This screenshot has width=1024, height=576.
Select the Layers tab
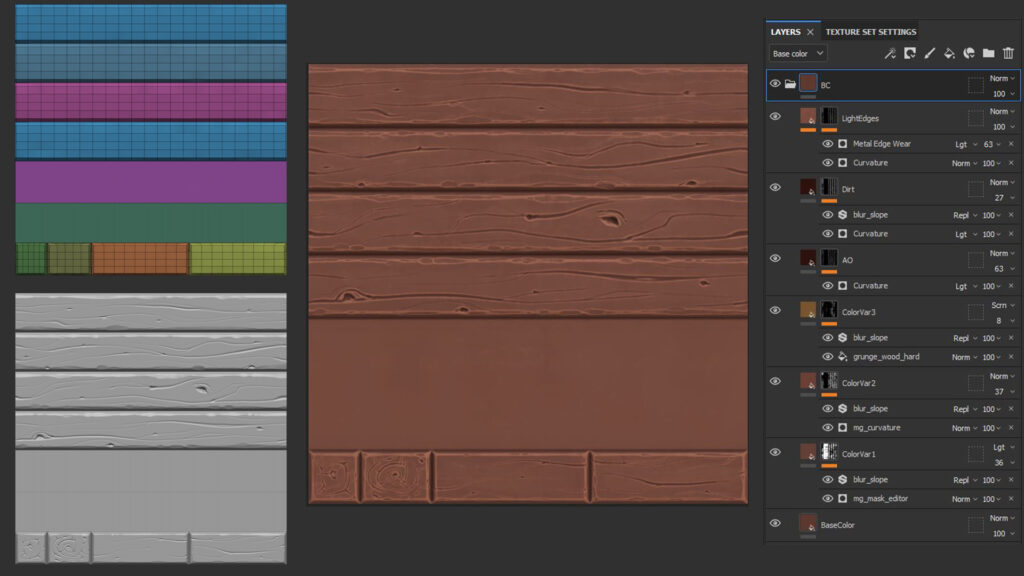(x=785, y=32)
